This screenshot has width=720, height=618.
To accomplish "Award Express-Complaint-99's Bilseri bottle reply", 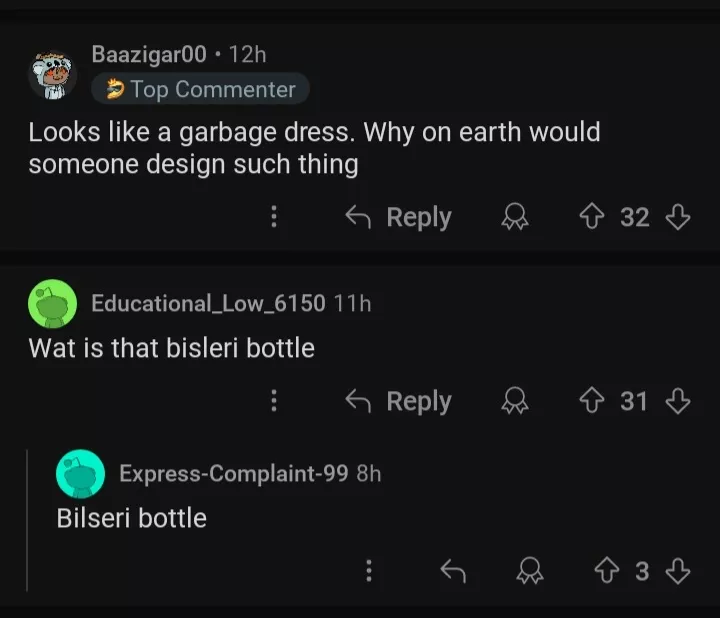I will [x=530, y=571].
